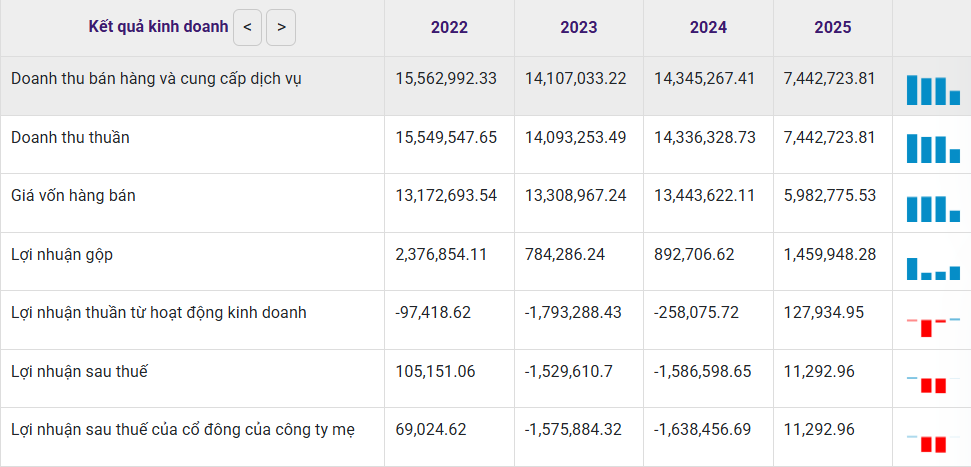Open the Doanh thu thuần mini chart
Image resolution: width=971 pixels, height=467 pixels.
point(932,148)
